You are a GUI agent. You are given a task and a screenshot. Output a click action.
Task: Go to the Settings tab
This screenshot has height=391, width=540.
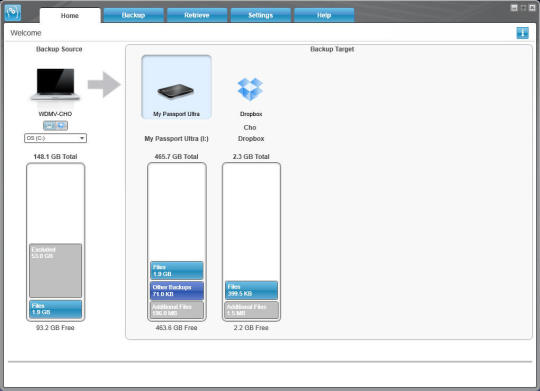261,15
